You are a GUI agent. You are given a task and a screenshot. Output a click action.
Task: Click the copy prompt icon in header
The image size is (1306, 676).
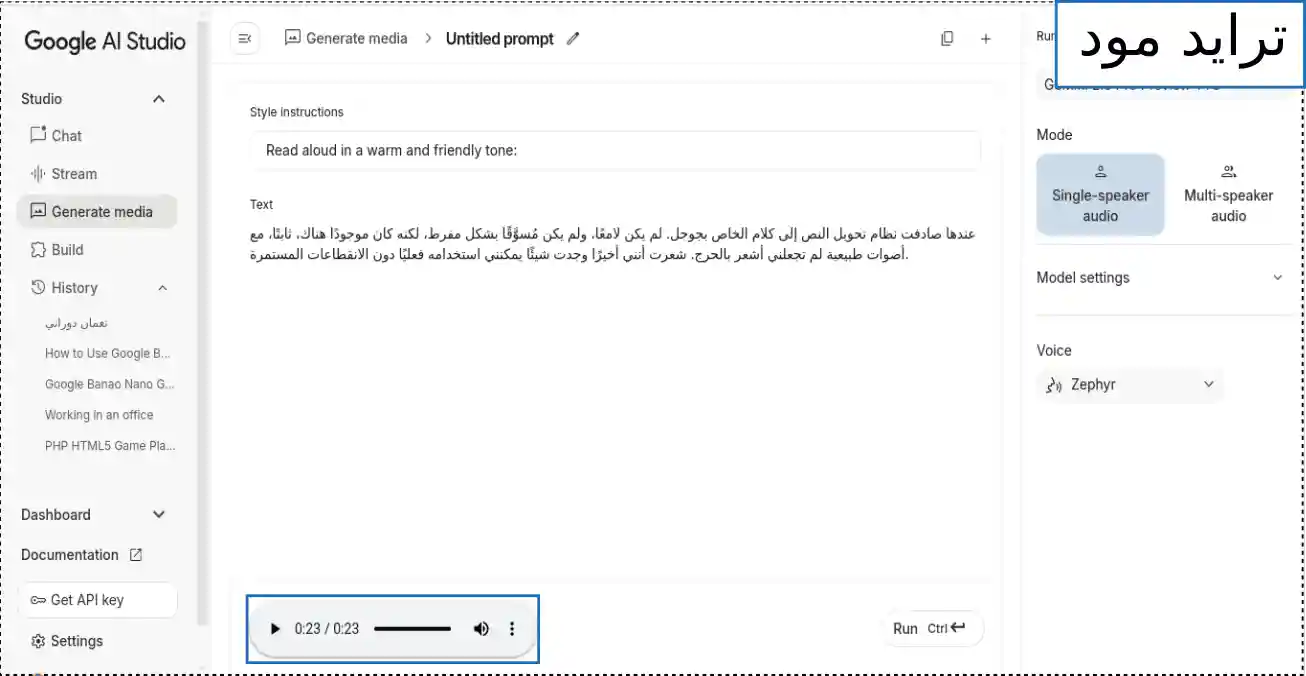(947, 39)
